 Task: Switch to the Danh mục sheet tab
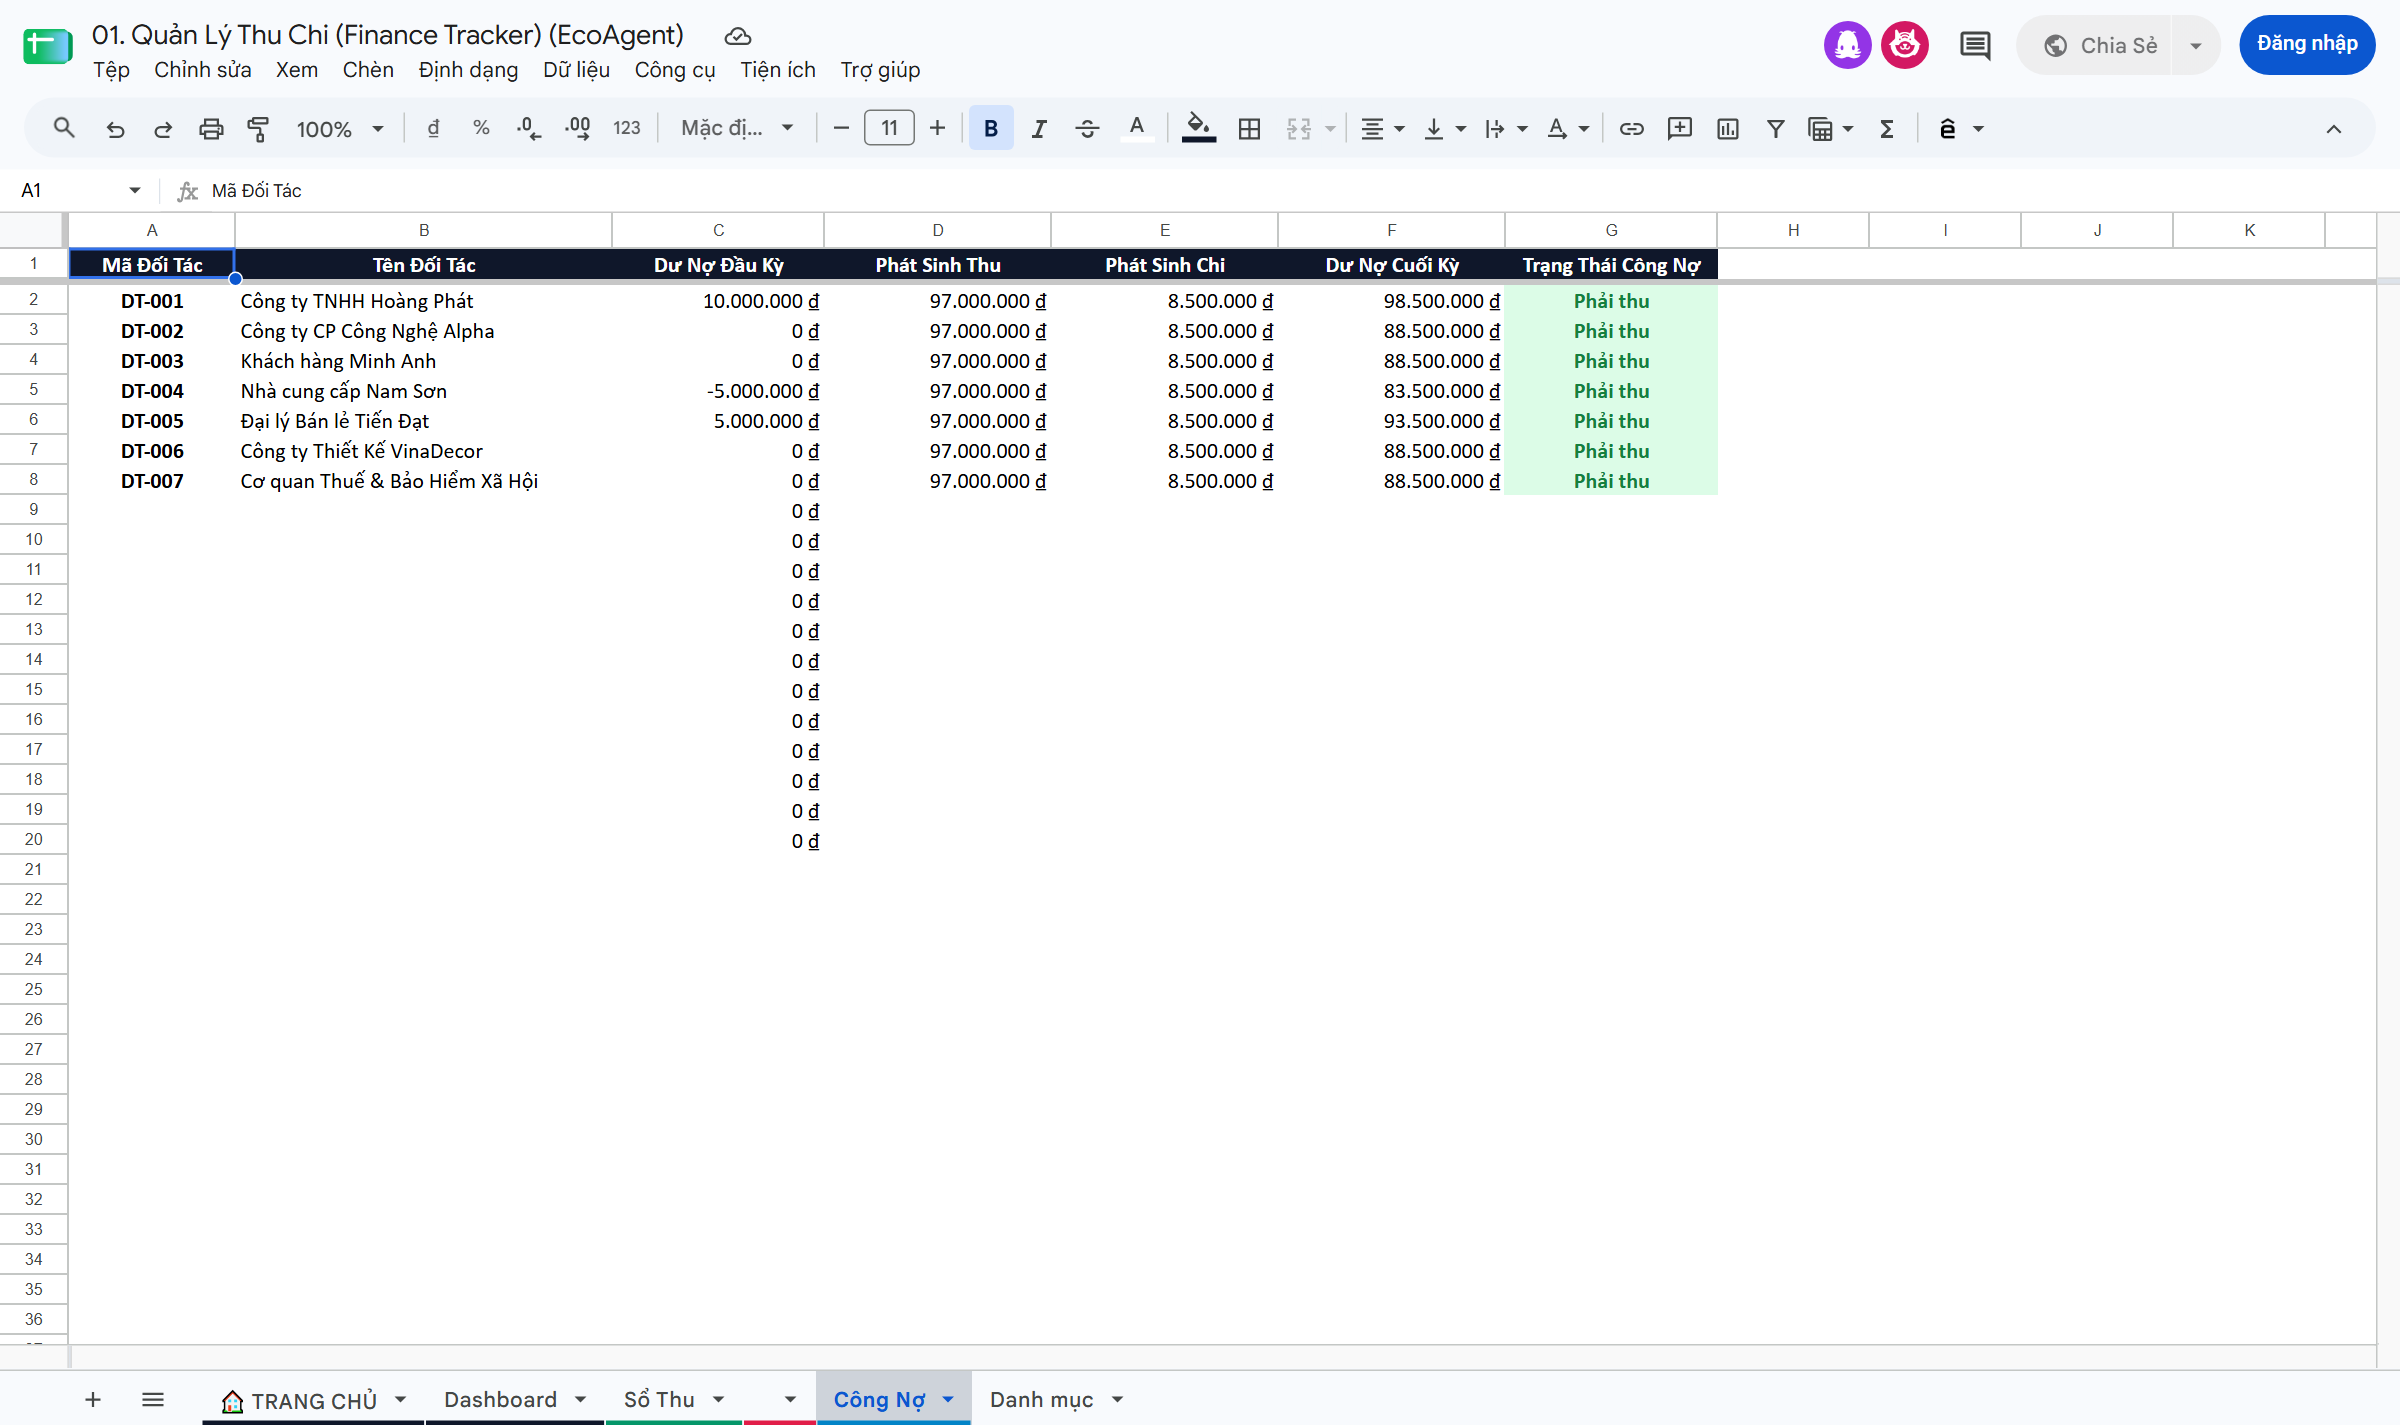click(x=1041, y=1399)
